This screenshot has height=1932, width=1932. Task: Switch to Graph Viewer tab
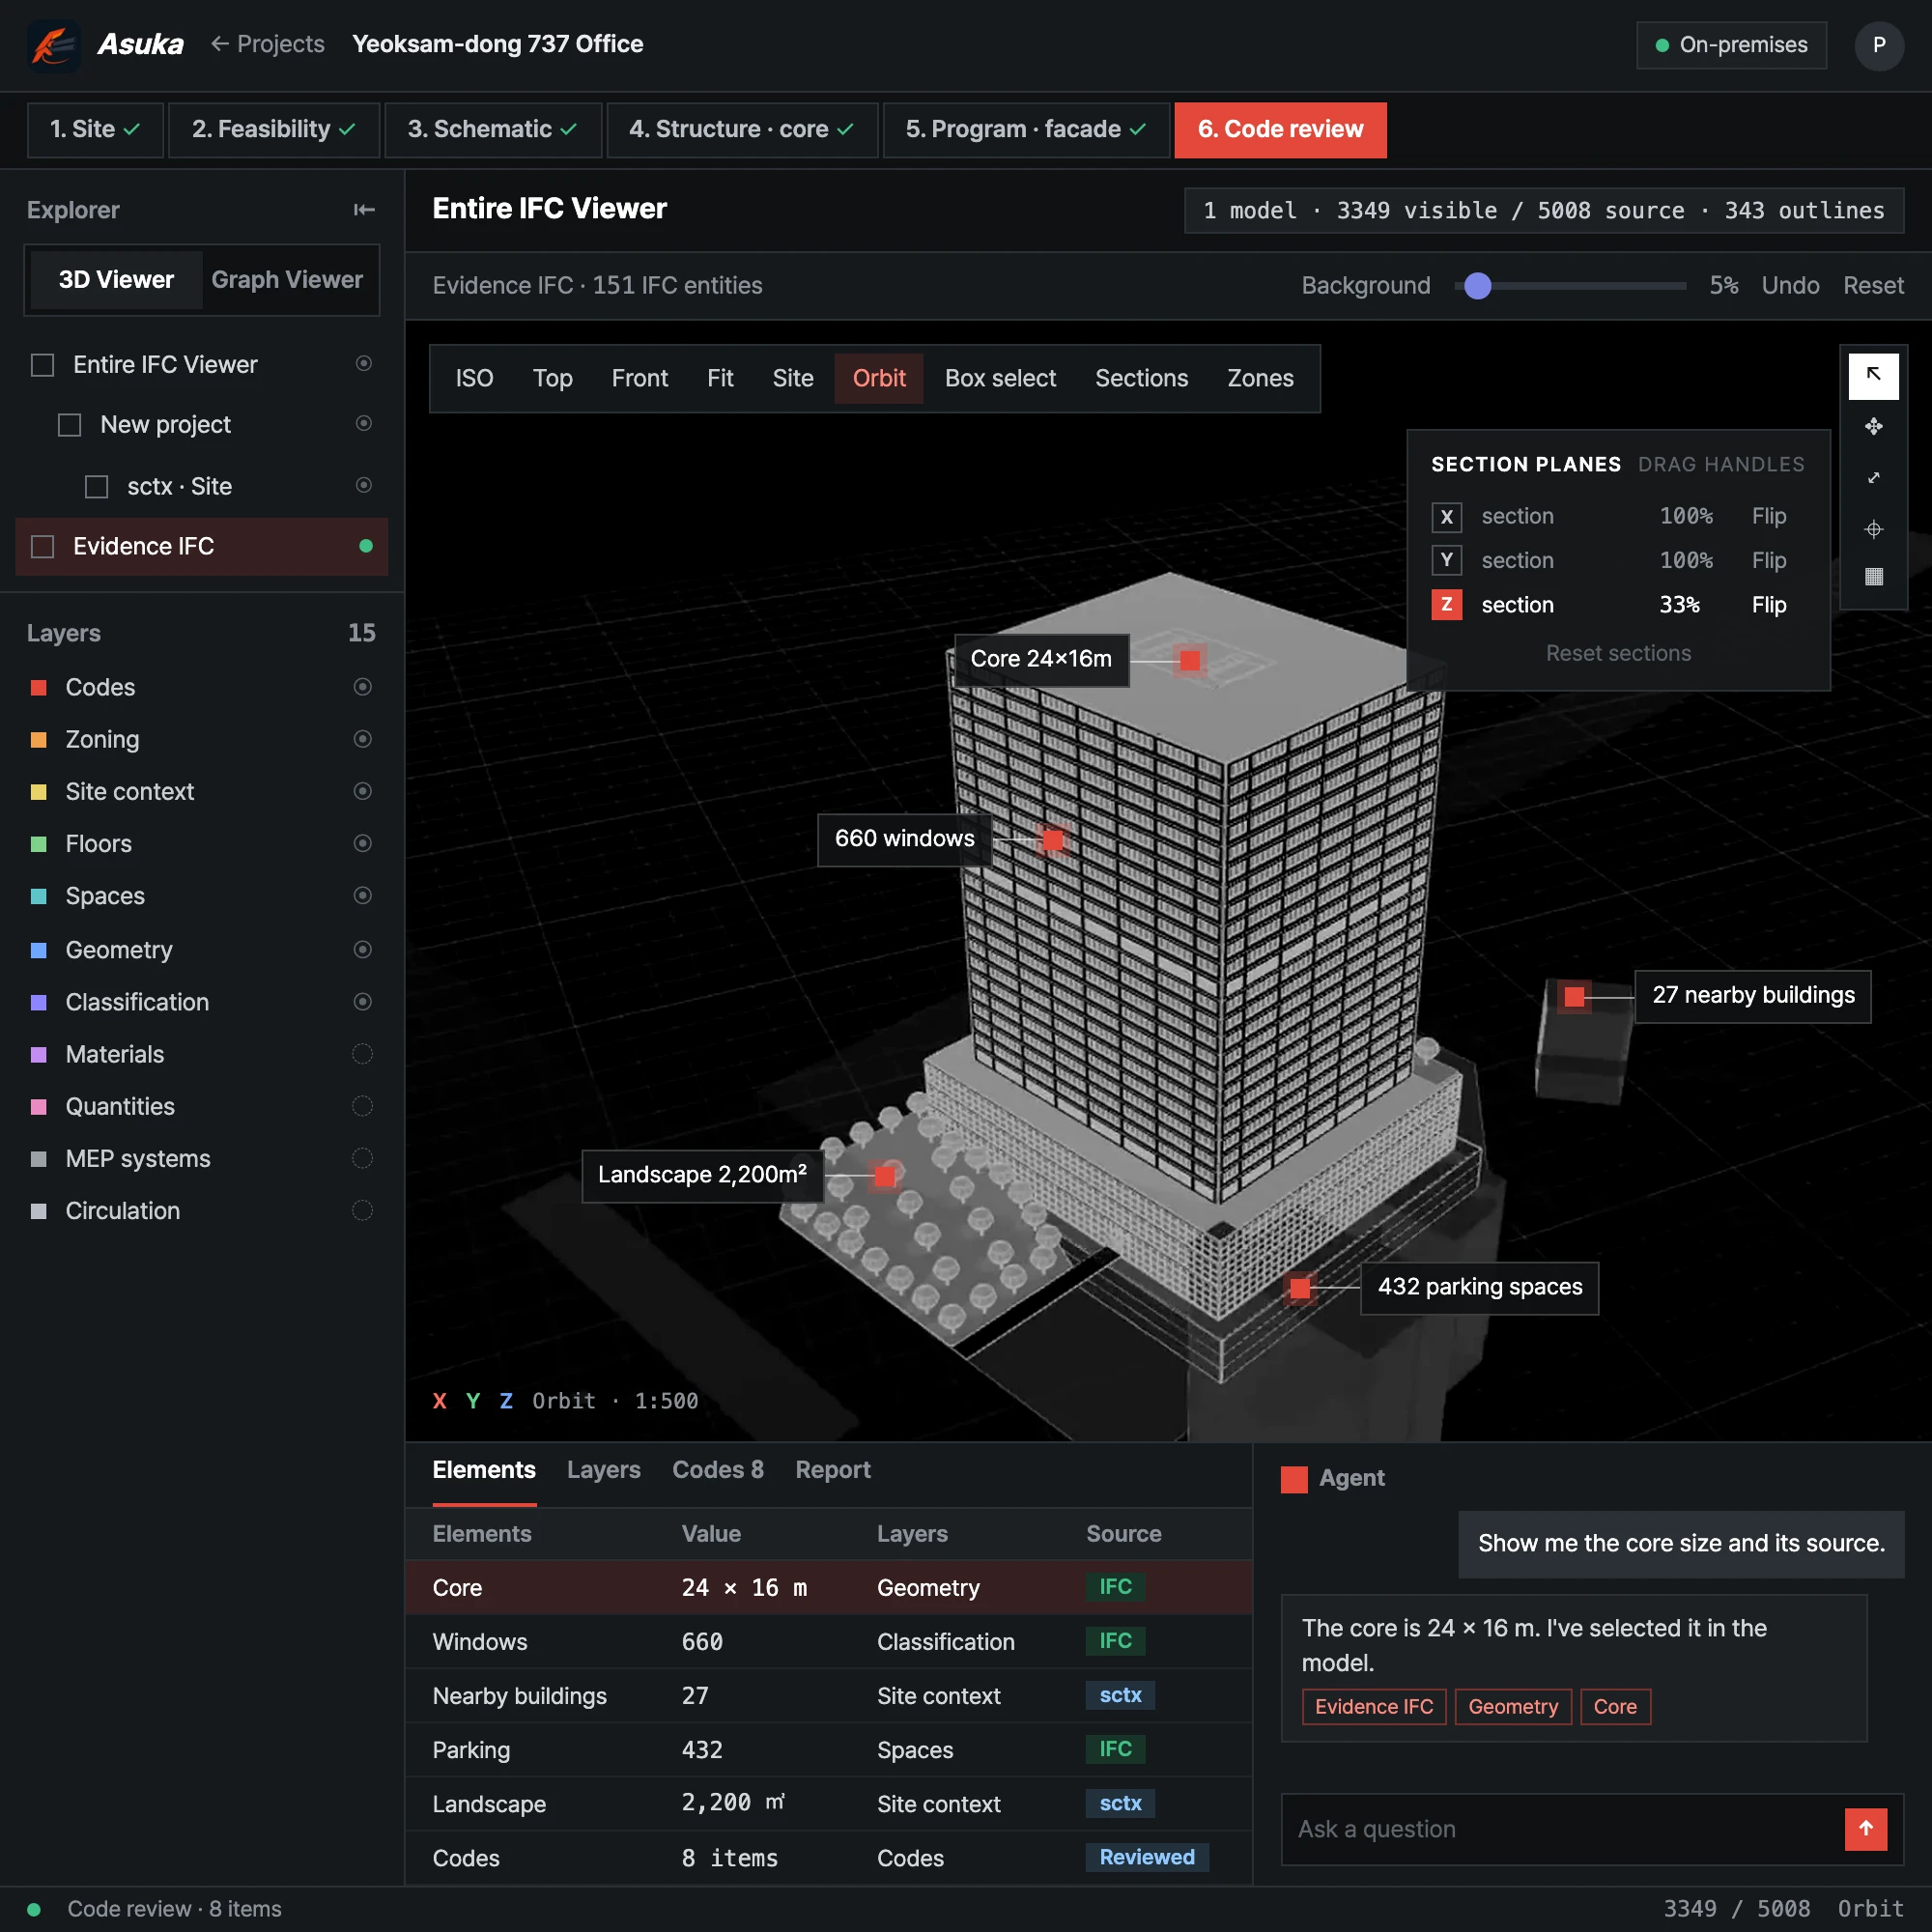[287, 280]
